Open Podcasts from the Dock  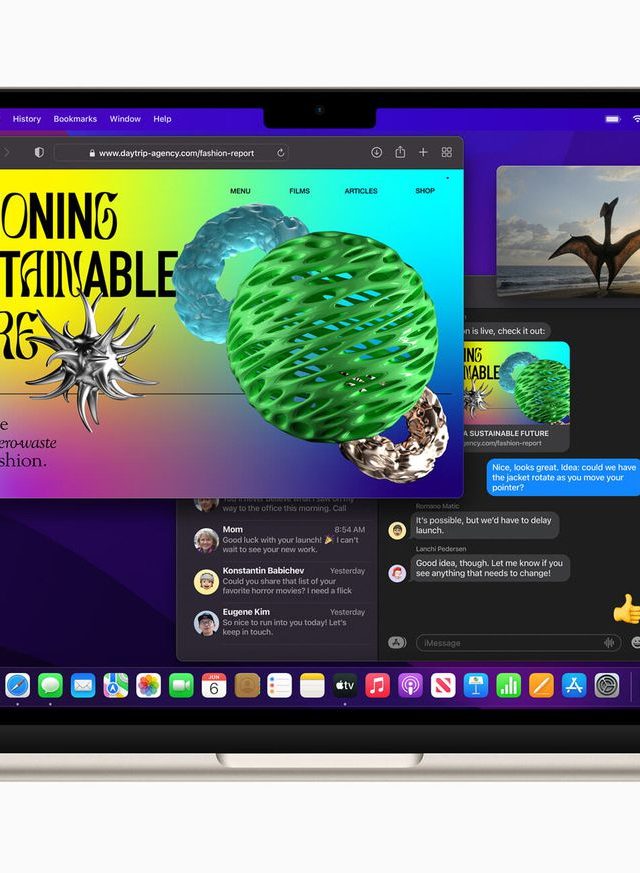(410, 685)
